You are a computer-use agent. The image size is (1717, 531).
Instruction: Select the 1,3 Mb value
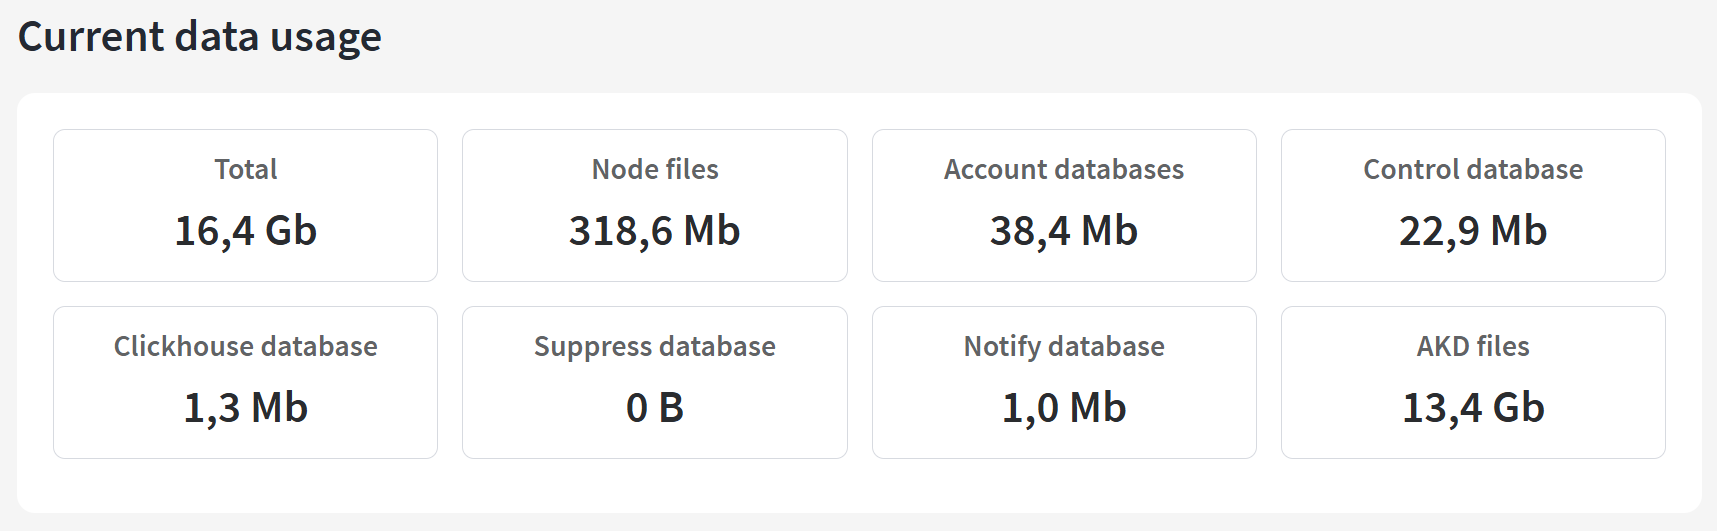tap(245, 408)
